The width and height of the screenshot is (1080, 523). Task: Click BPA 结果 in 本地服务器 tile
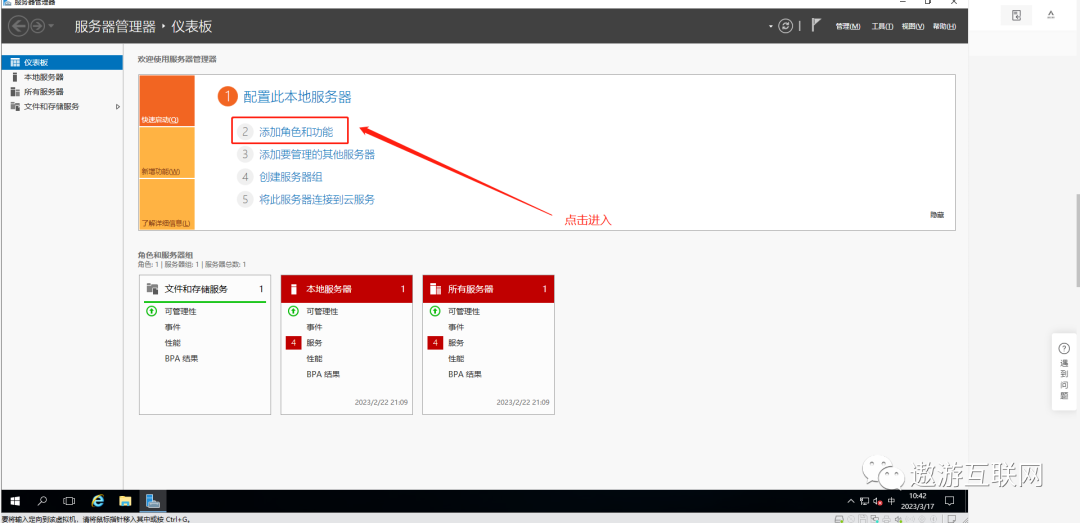[x=324, y=374]
